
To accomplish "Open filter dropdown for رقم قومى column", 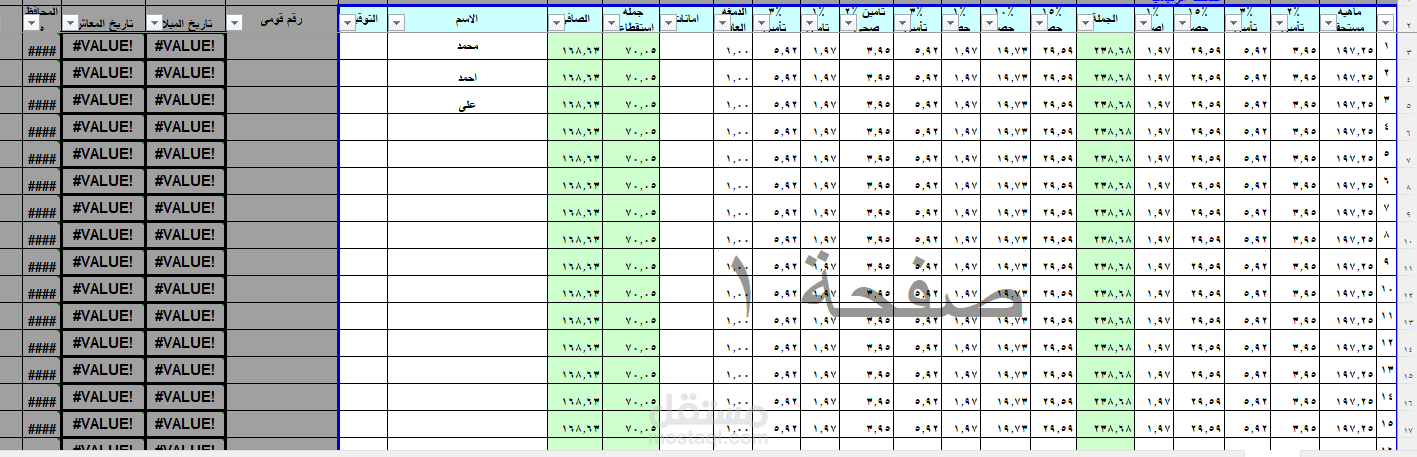I will (x=234, y=23).
